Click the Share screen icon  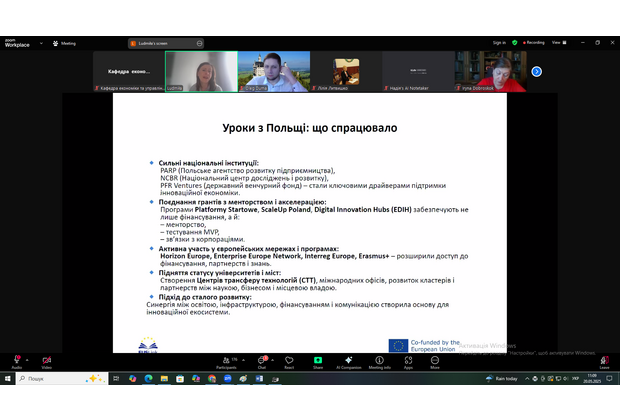click(318, 360)
